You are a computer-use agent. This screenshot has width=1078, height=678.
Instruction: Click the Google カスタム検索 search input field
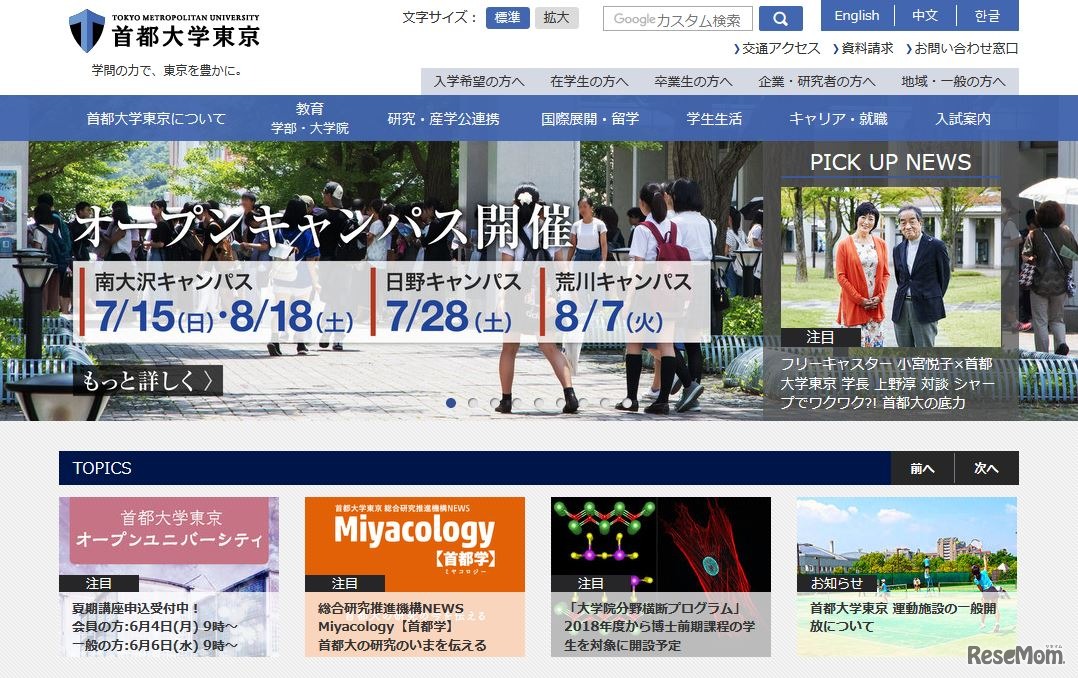(677, 17)
